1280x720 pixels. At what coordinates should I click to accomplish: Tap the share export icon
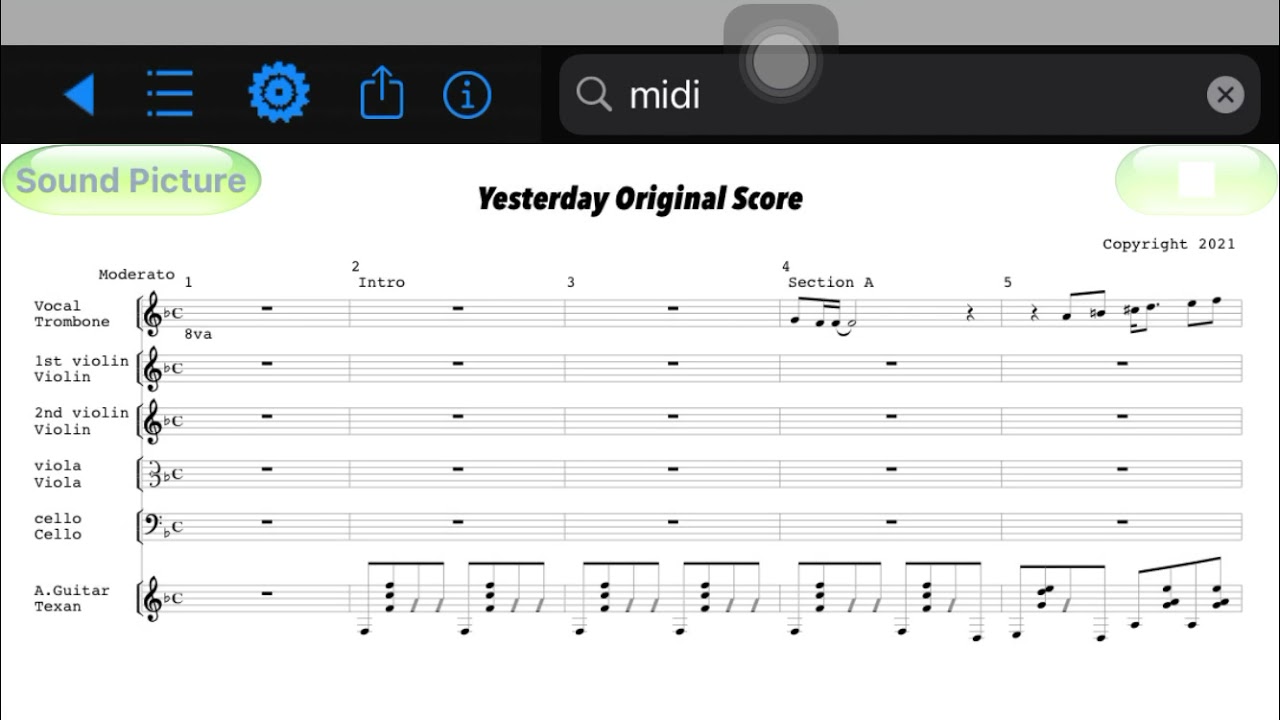[381, 94]
